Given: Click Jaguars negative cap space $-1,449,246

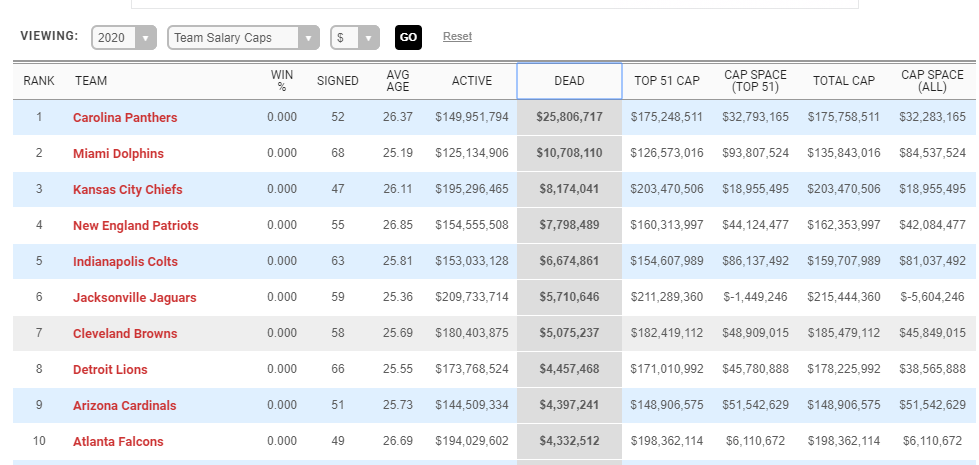Looking at the screenshot, I should click(x=755, y=297).
